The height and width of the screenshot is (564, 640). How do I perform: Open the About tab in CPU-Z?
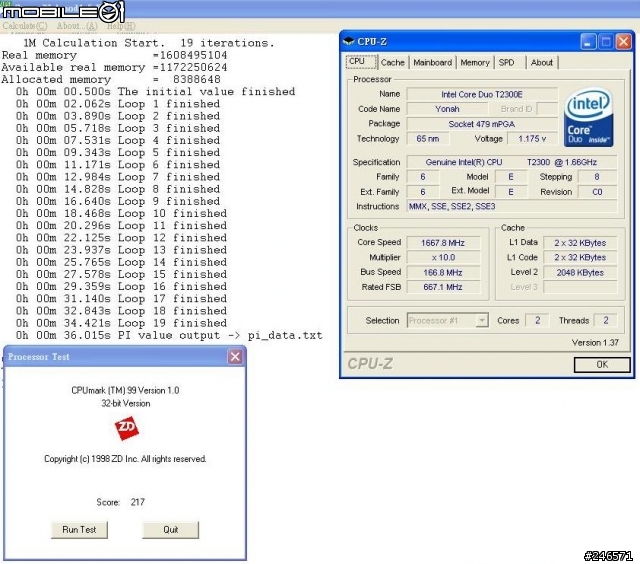[542, 62]
